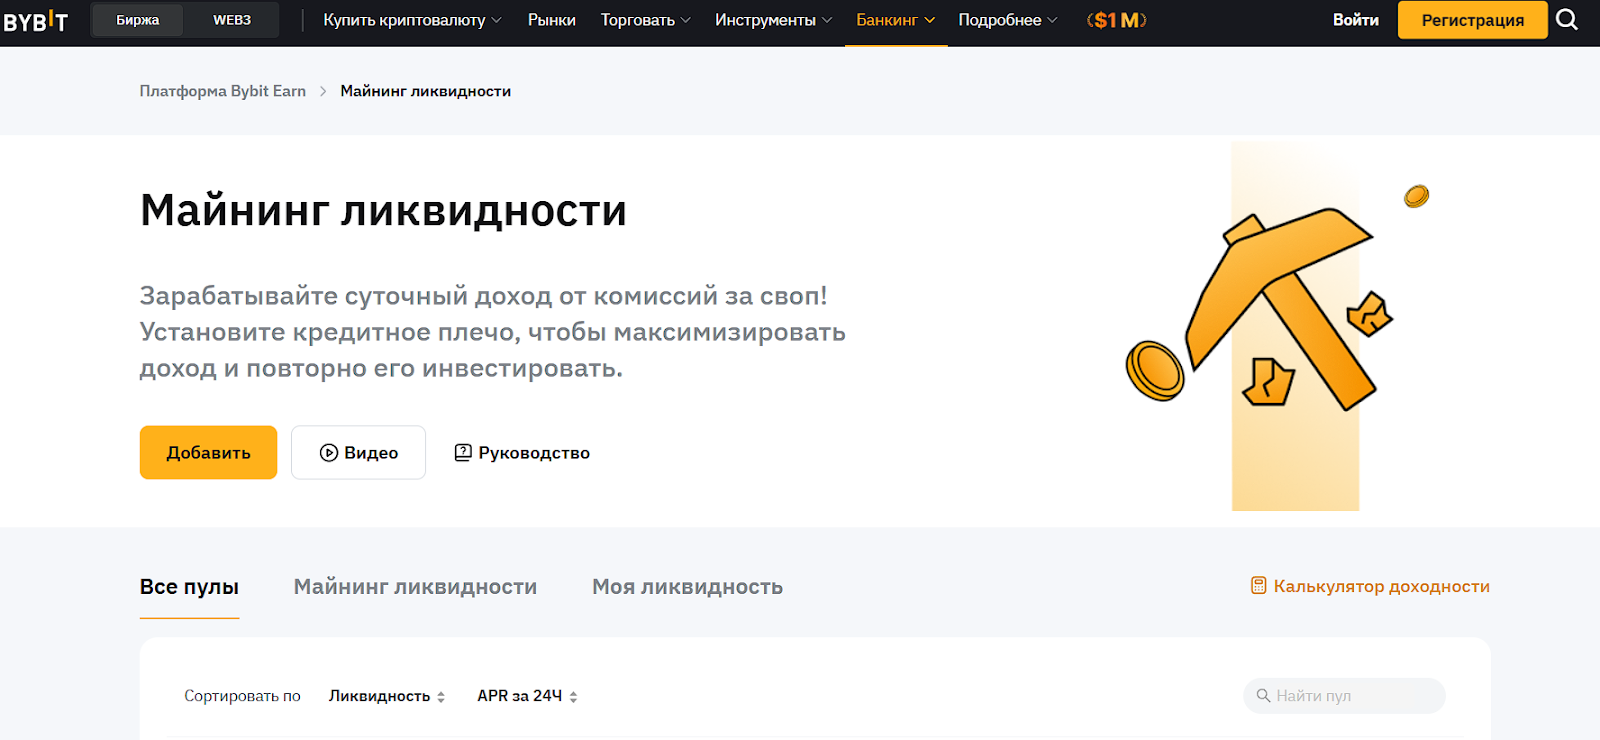Click the Bybit logo
Viewport: 1600px width, 740px height.
tap(36, 20)
